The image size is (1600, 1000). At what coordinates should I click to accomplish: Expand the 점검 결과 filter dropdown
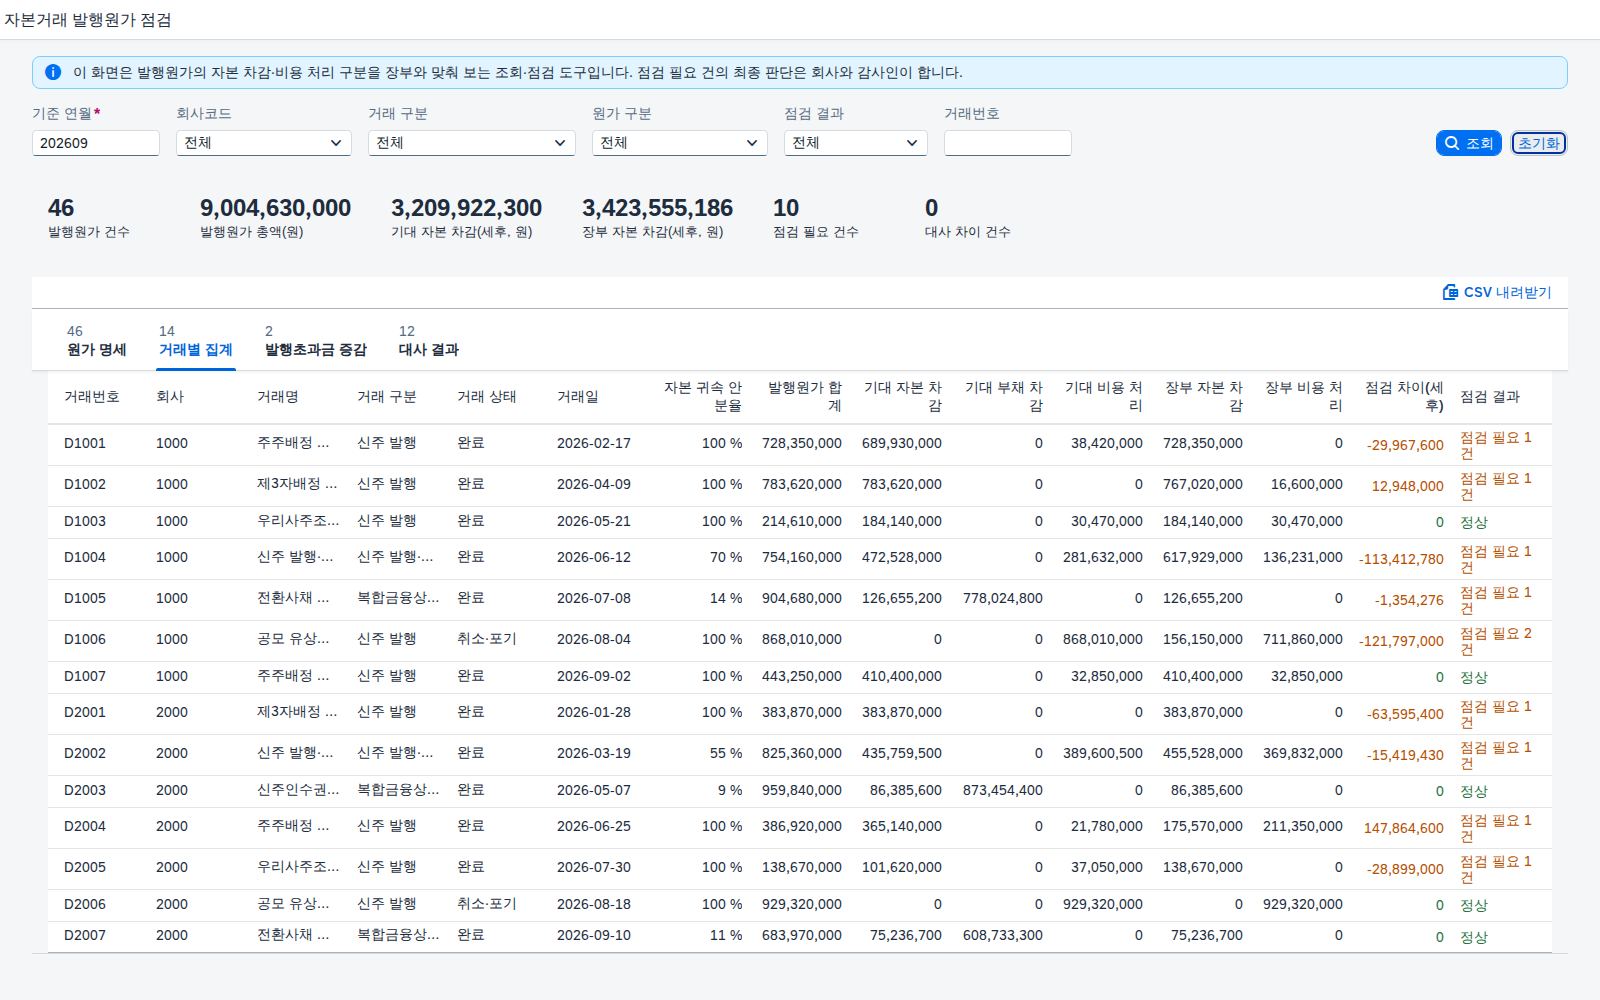coord(856,143)
